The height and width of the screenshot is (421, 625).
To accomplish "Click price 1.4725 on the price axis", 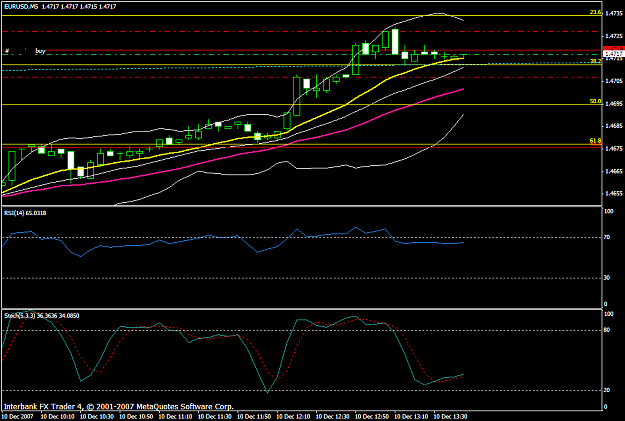I will [614, 36].
